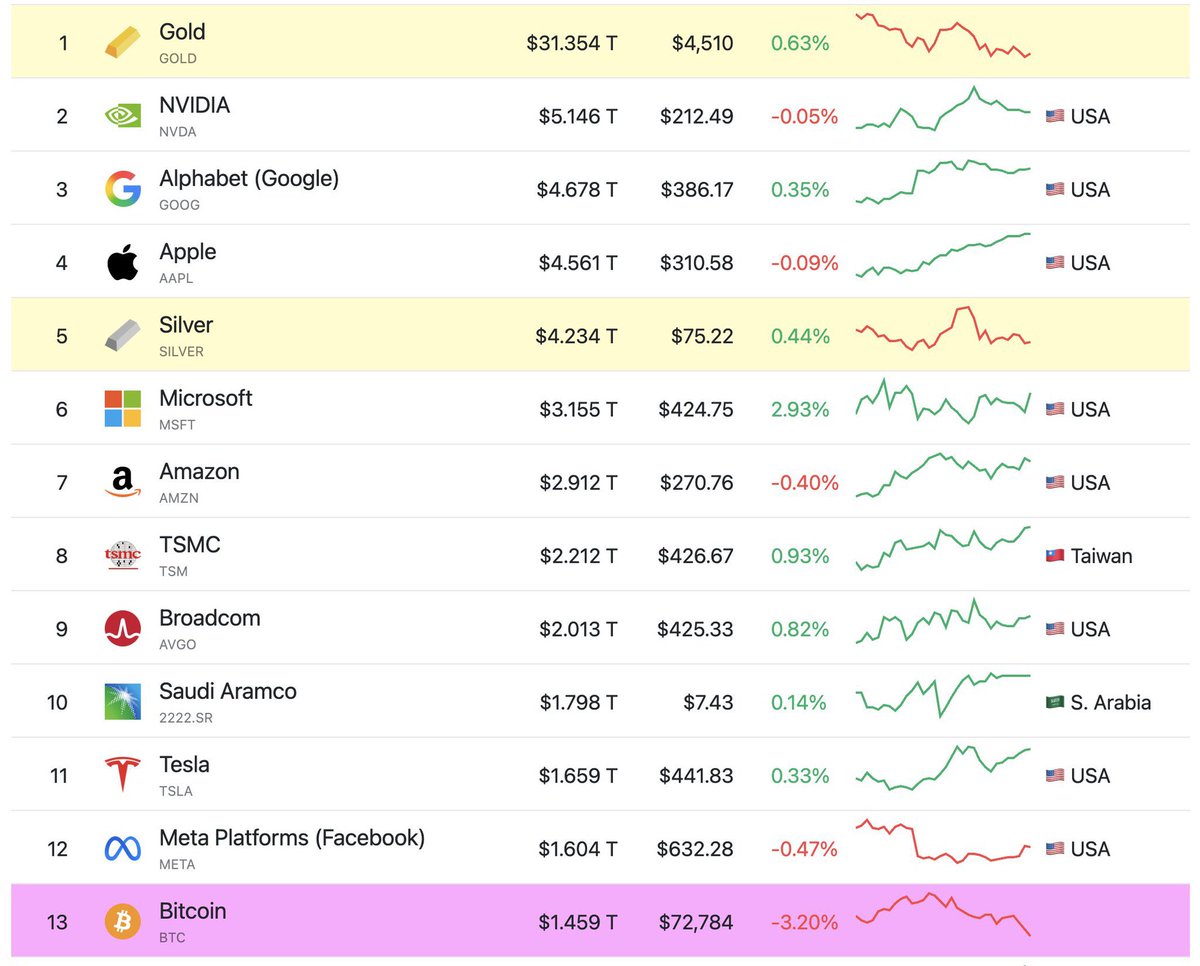
Task: Click Bitcoin price $72,784
Action: pos(695,921)
